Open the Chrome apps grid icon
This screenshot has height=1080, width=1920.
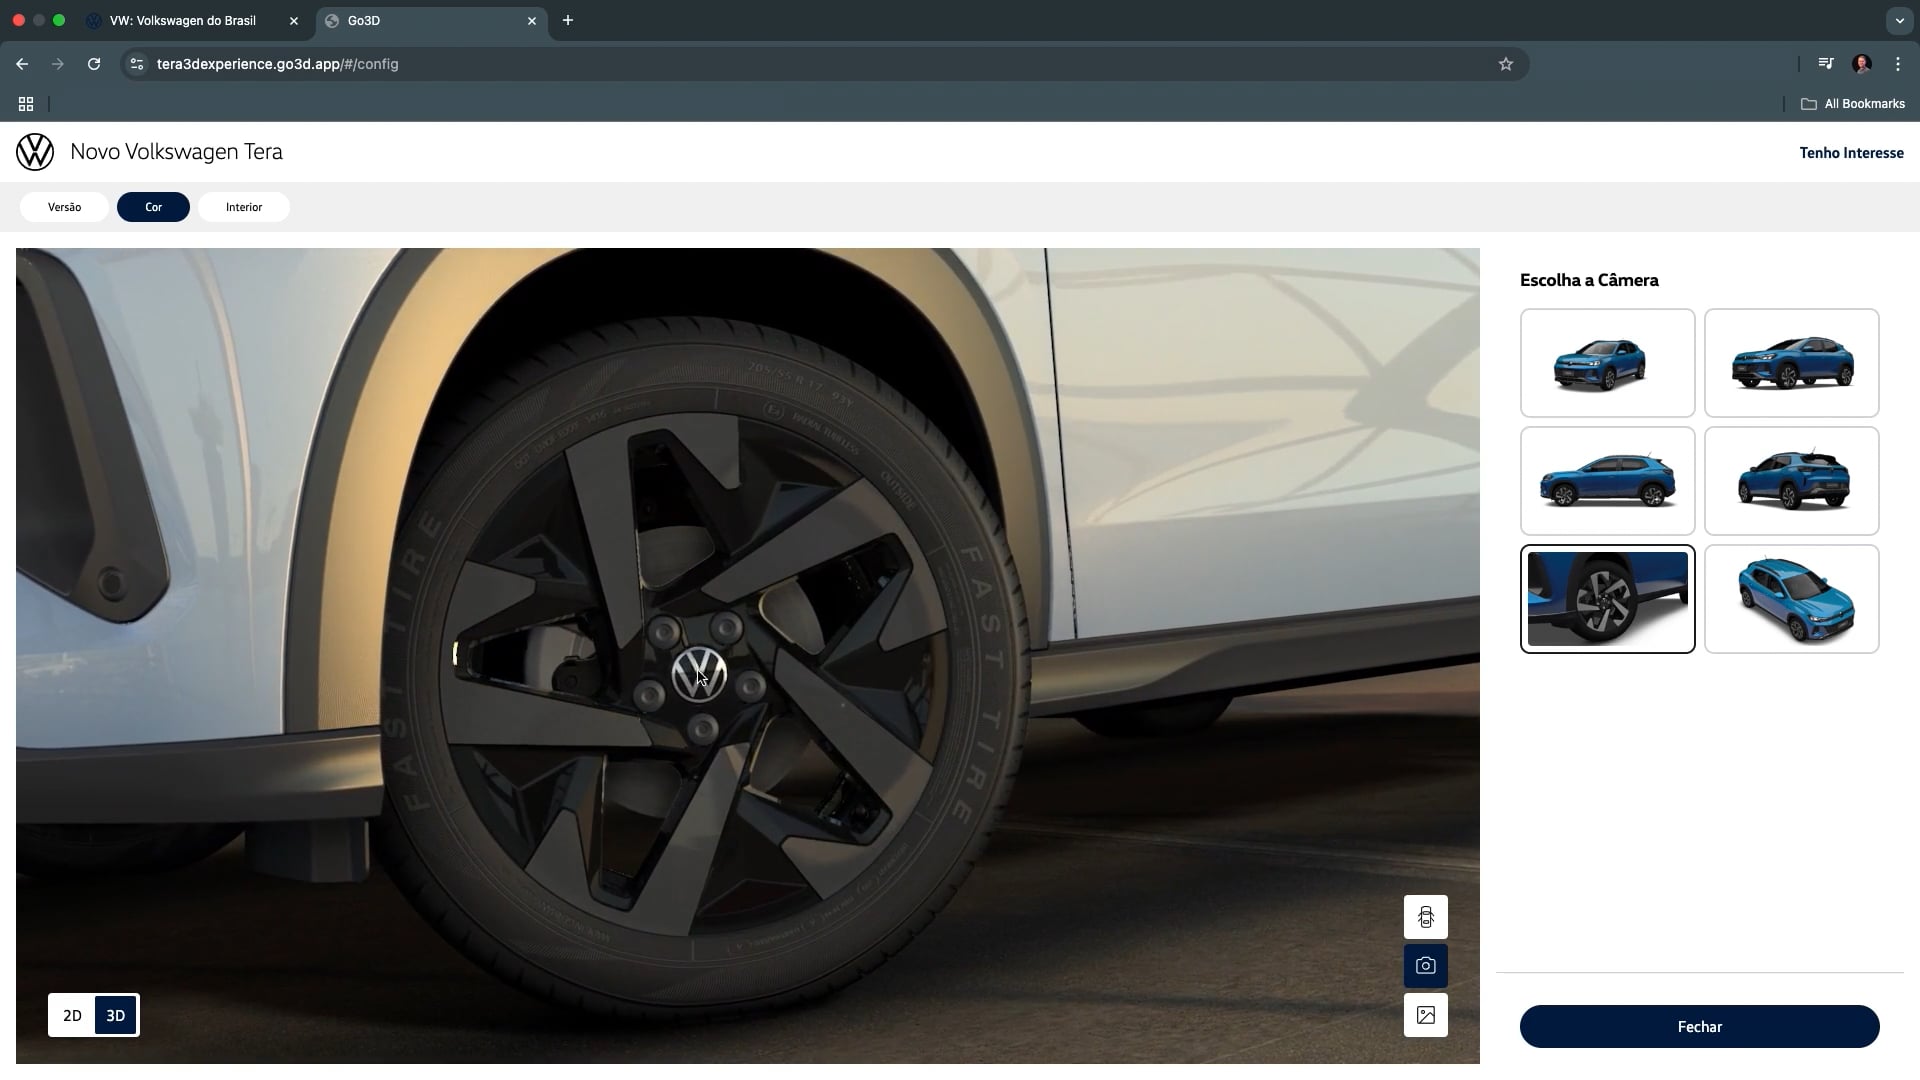click(26, 104)
